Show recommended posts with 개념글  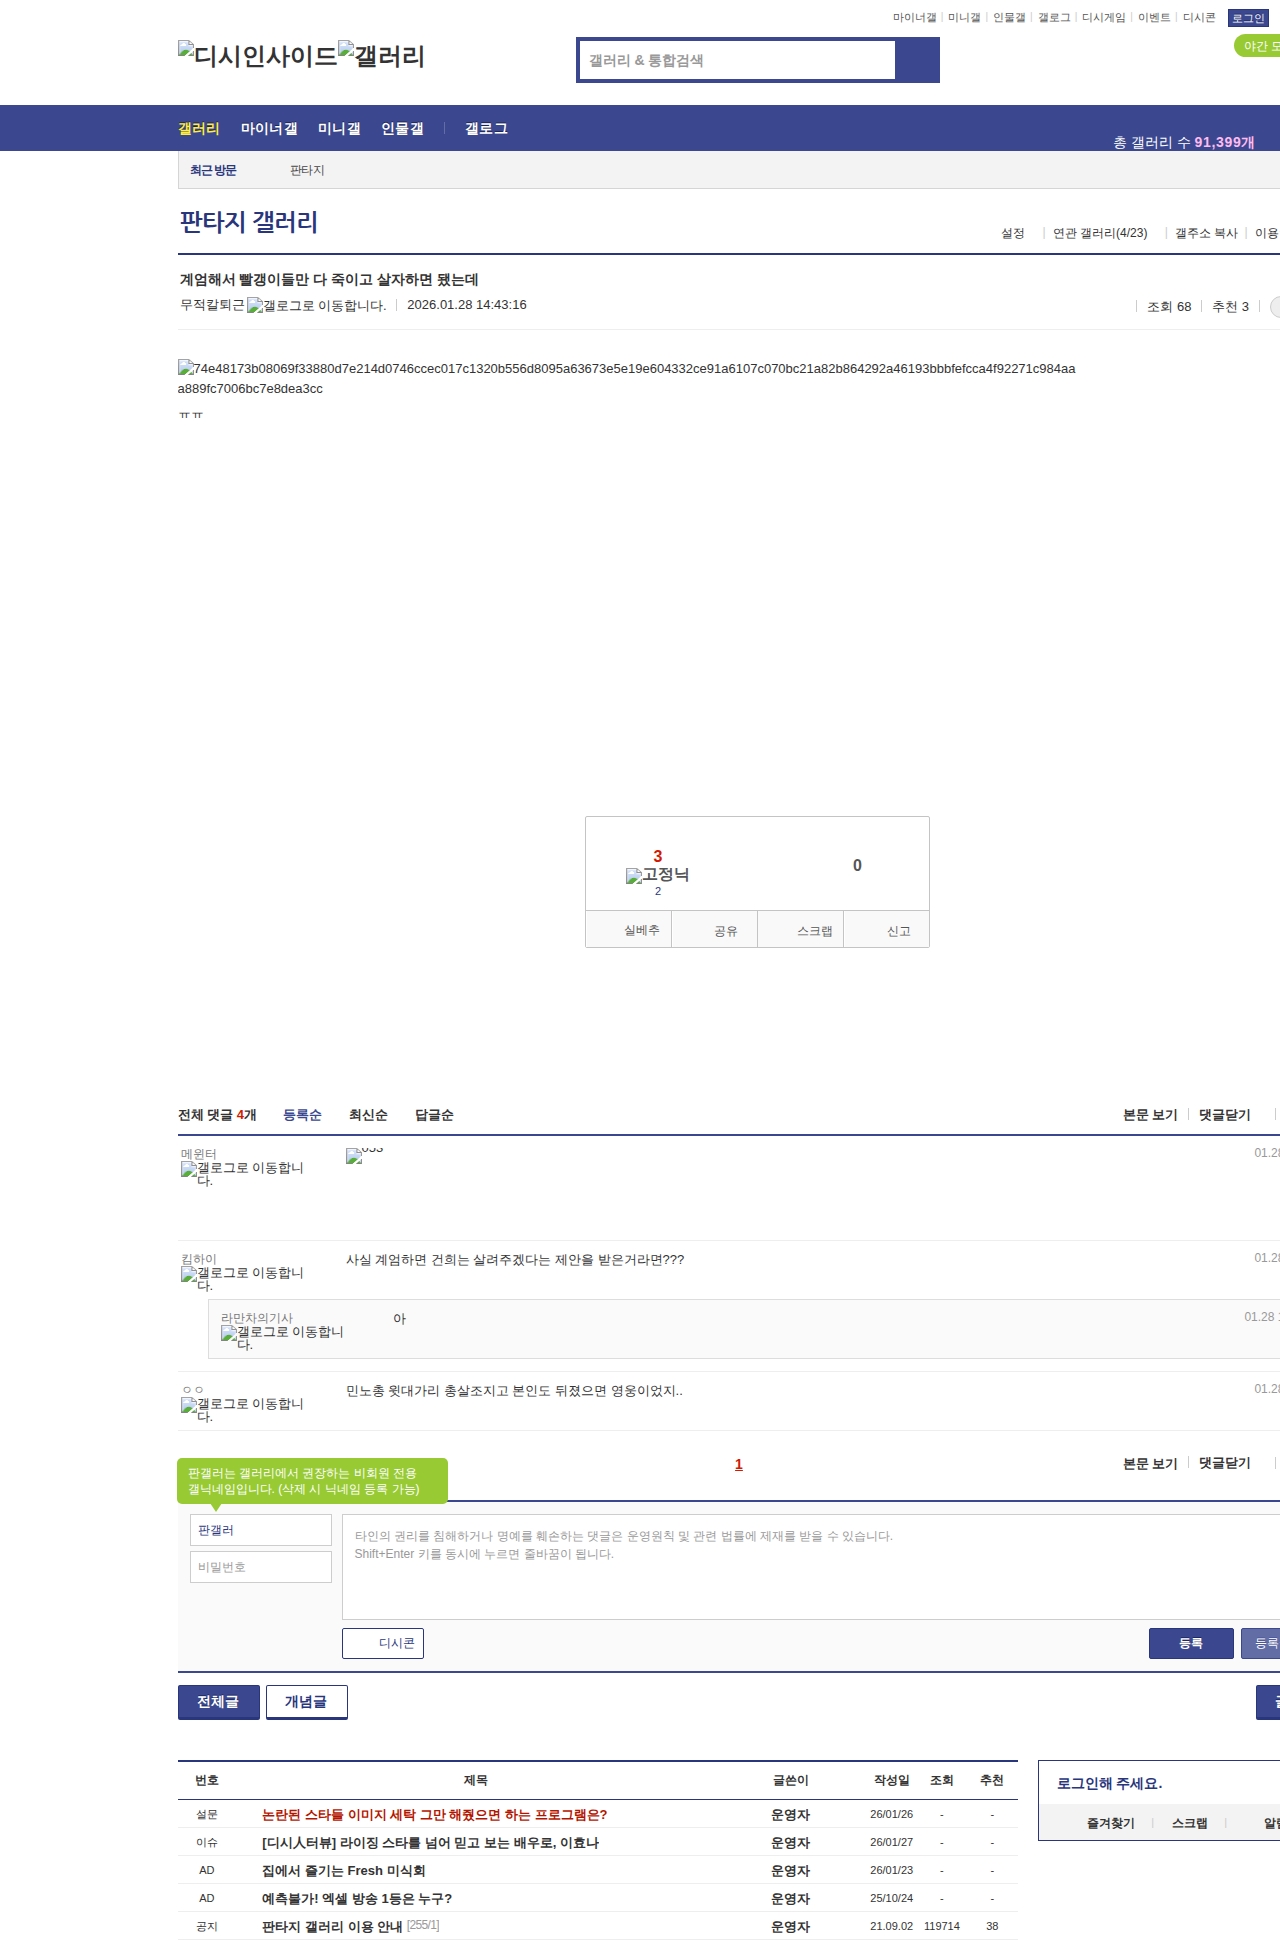click(x=307, y=1702)
